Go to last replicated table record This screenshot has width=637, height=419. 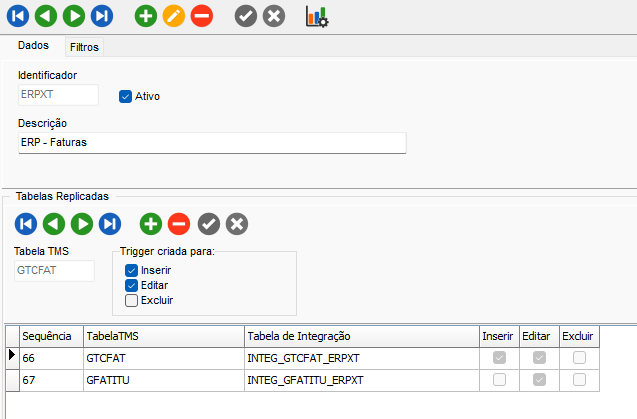(x=110, y=223)
